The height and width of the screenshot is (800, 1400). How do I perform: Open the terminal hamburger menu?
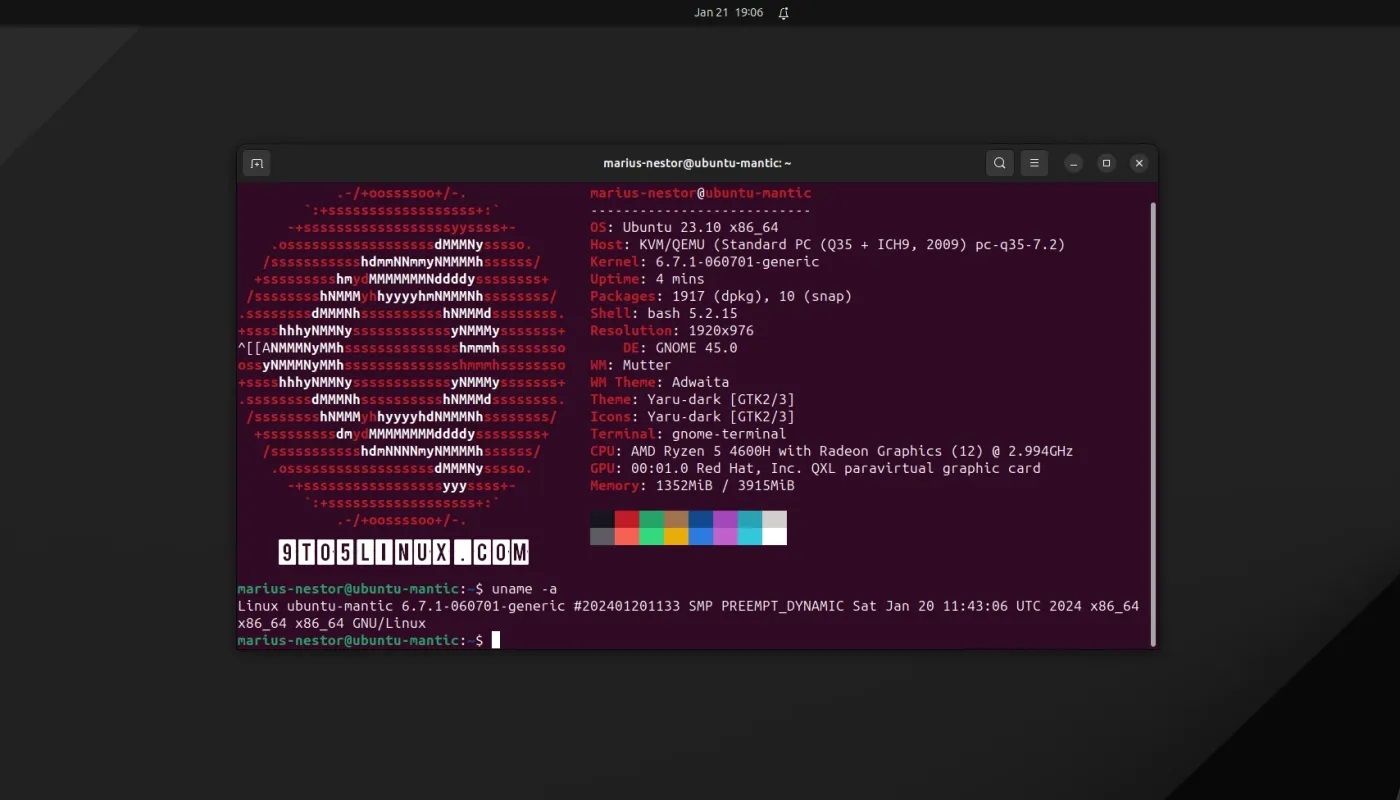1035,163
